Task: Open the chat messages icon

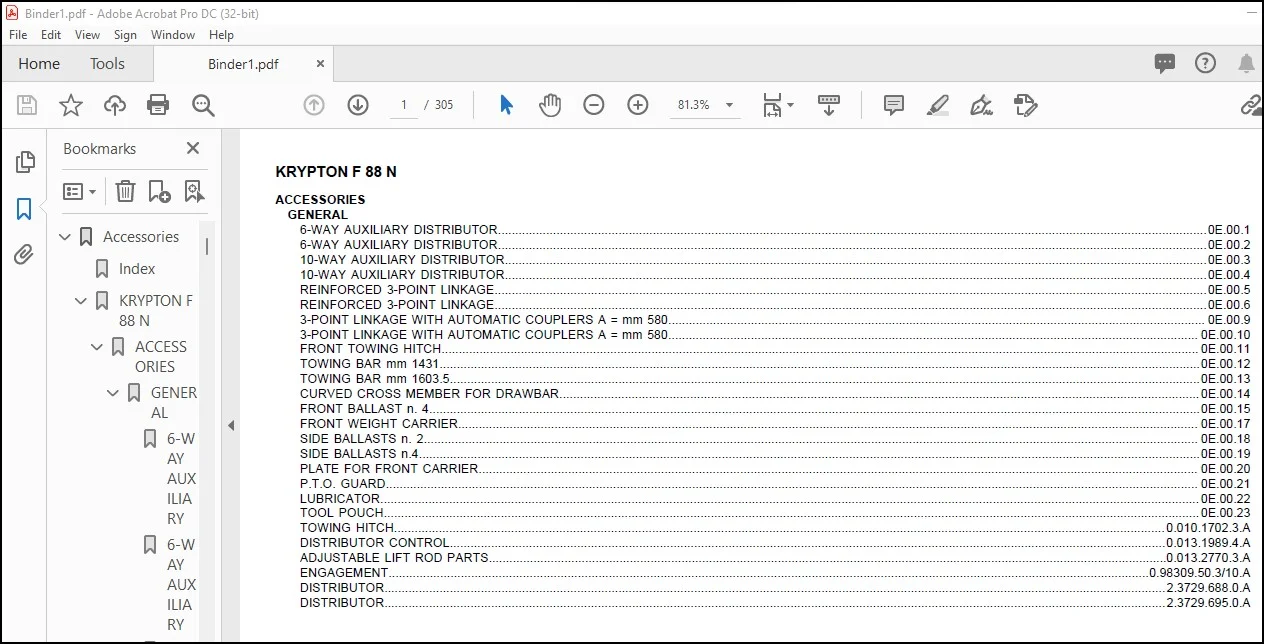Action: coord(1165,63)
